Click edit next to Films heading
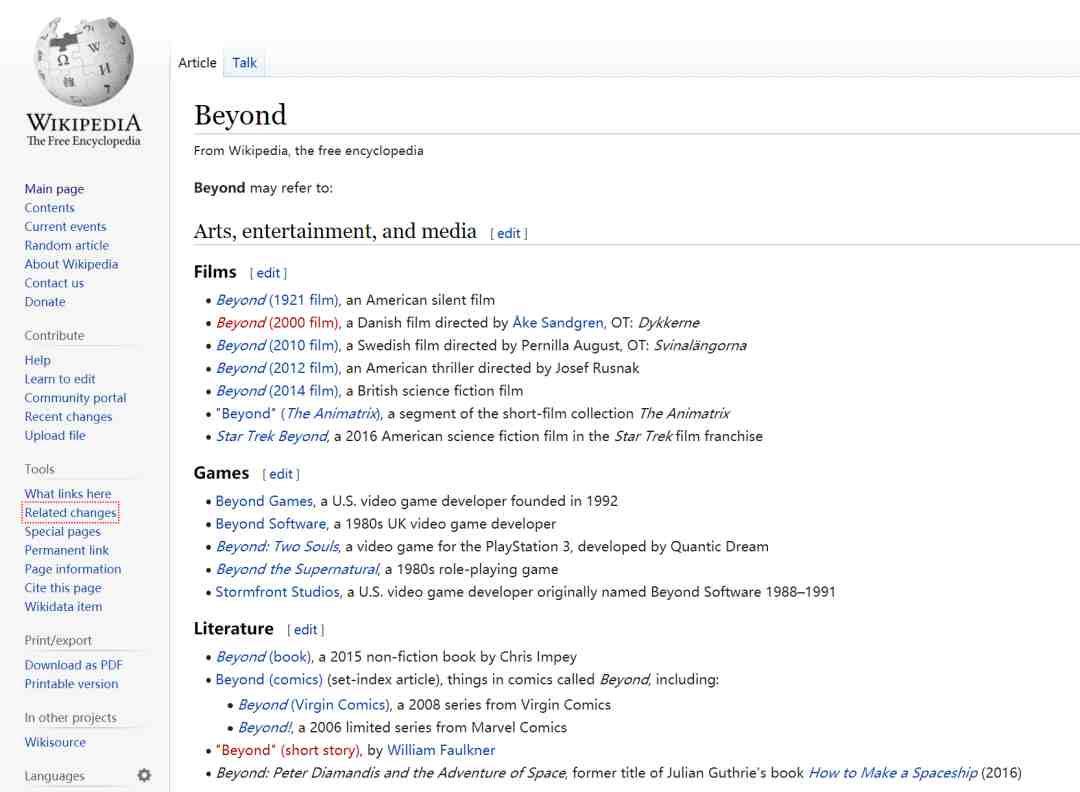 tap(269, 273)
